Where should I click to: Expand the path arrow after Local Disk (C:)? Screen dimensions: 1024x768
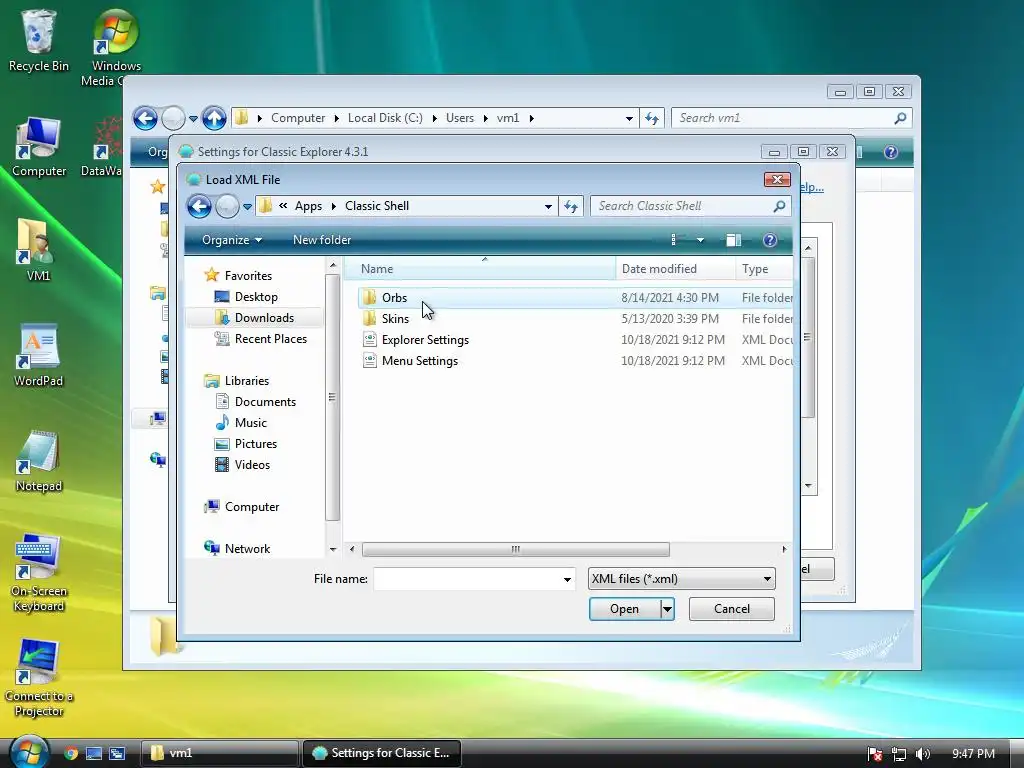434,118
